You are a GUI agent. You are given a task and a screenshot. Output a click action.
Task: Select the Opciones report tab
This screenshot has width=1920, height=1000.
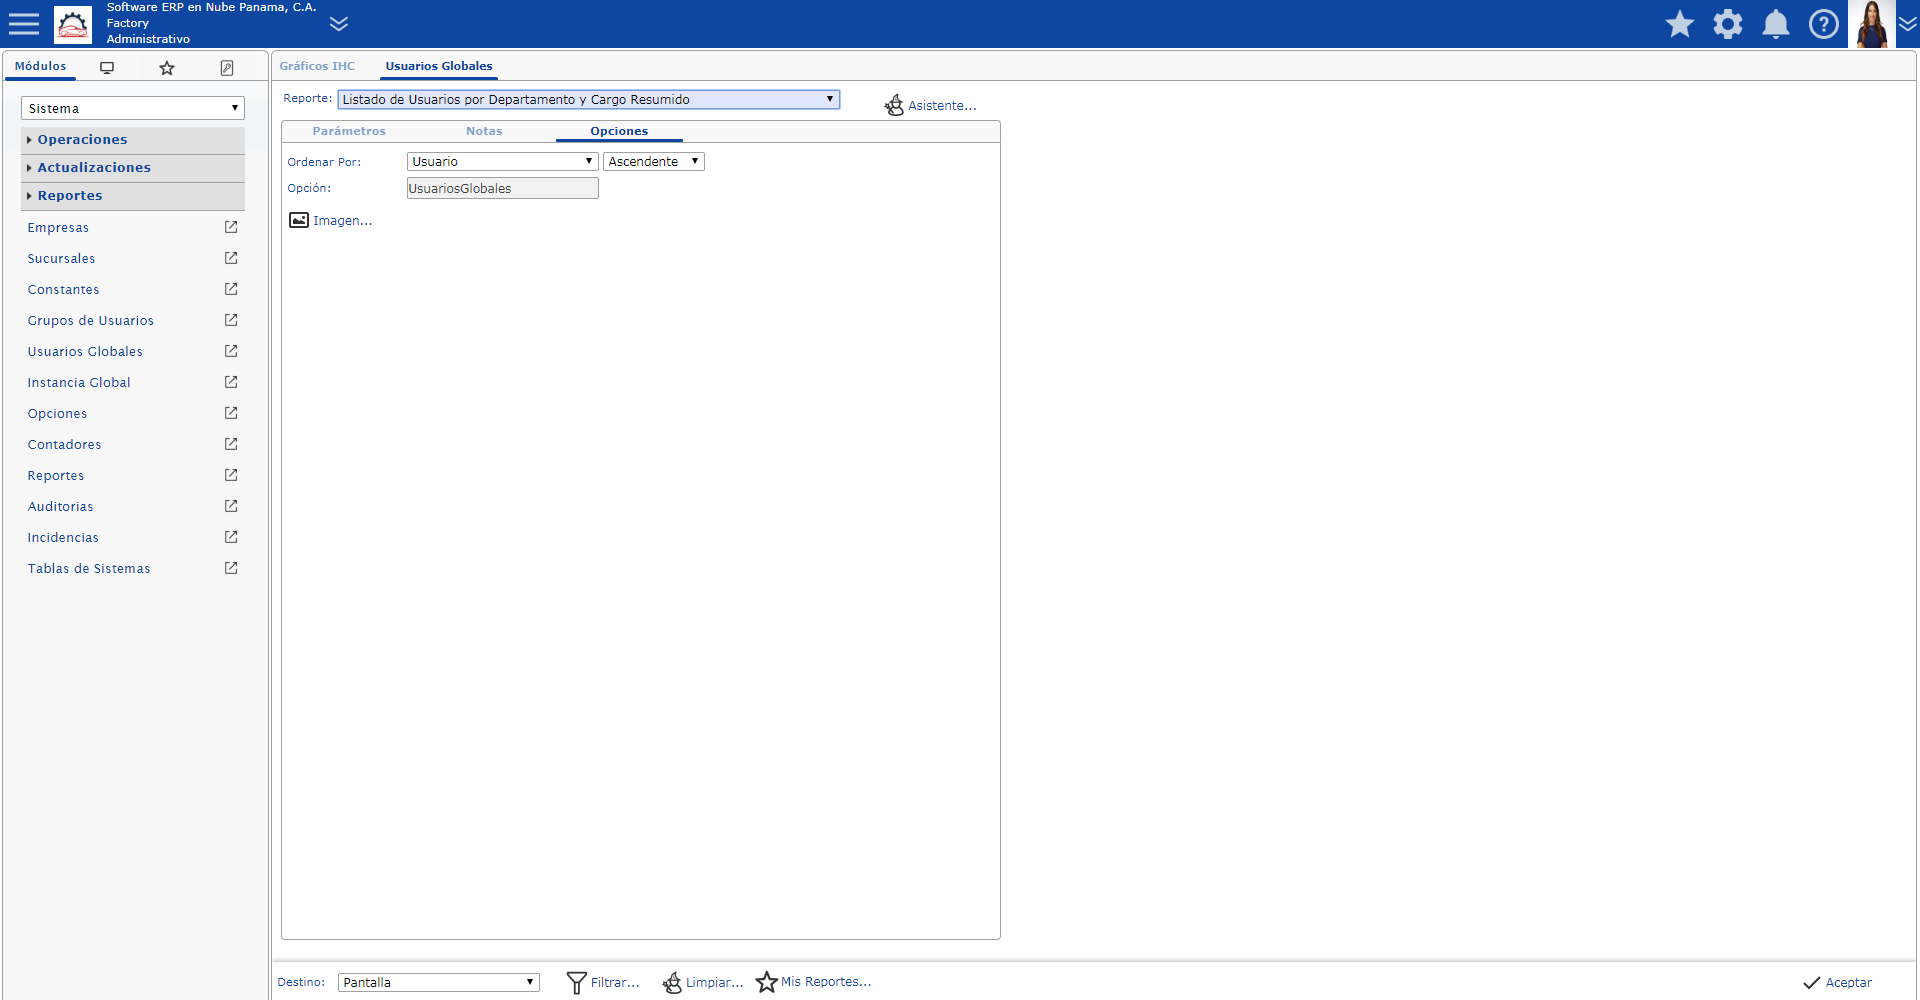pyautogui.click(x=619, y=131)
